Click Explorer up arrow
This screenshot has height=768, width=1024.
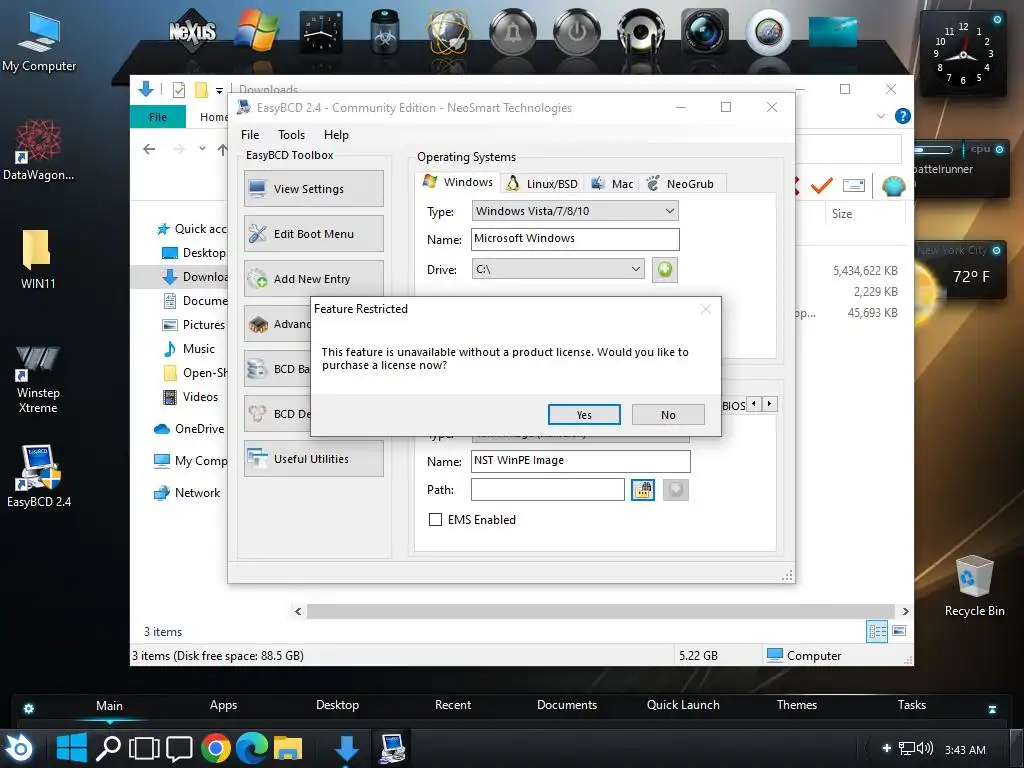pyautogui.click(x=222, y=150)
